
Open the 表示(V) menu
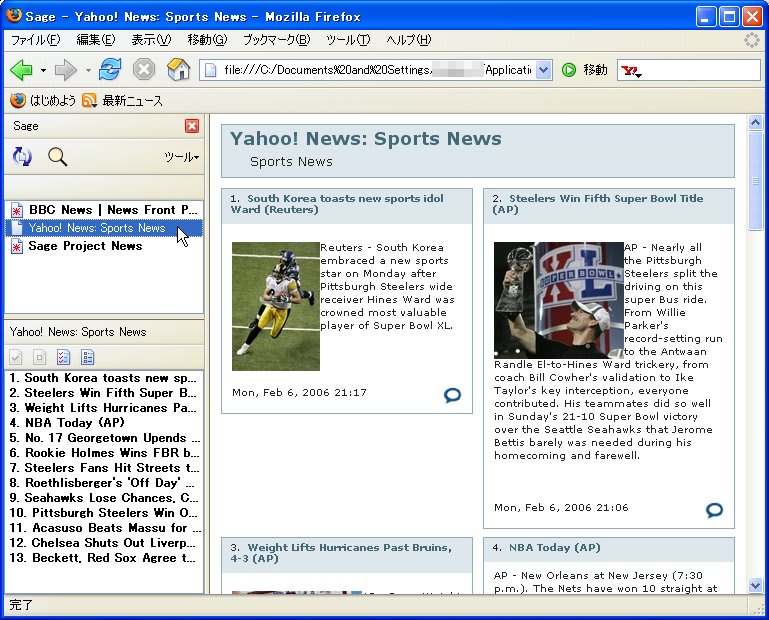151,40
